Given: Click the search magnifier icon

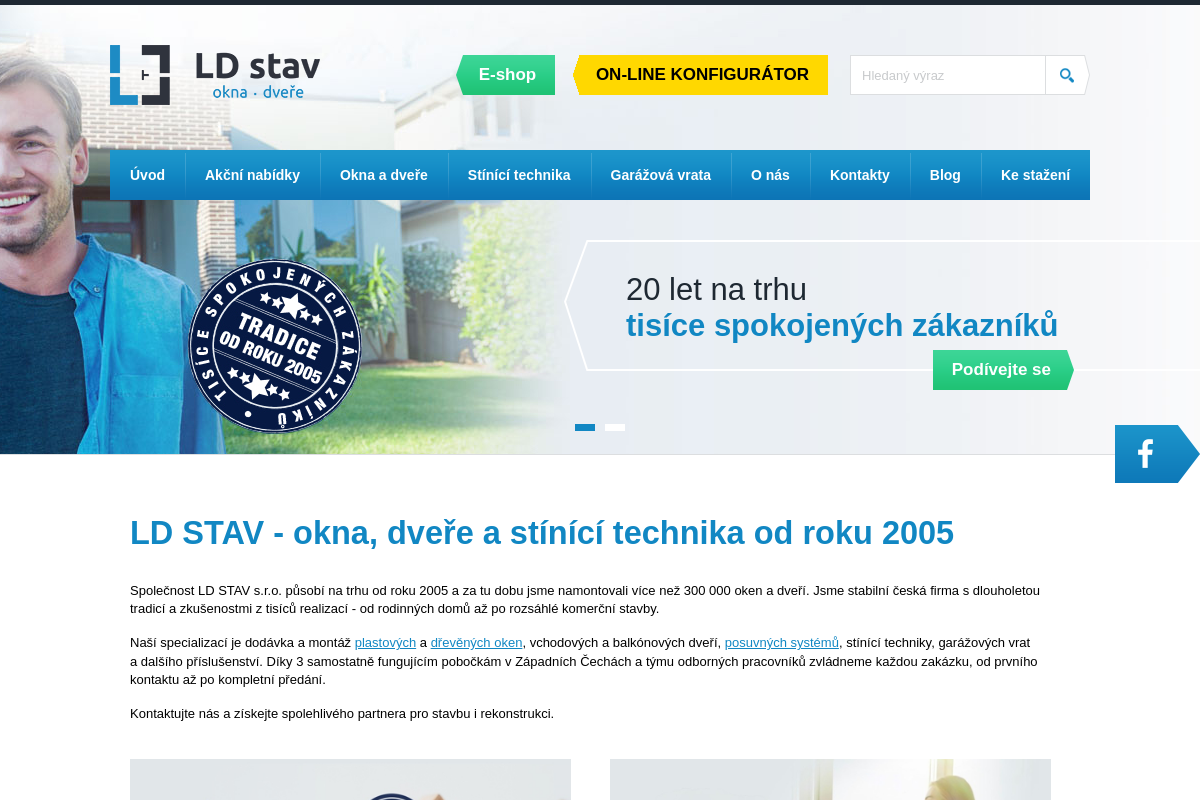Looking at the screenshot, I should [1065, 74].
